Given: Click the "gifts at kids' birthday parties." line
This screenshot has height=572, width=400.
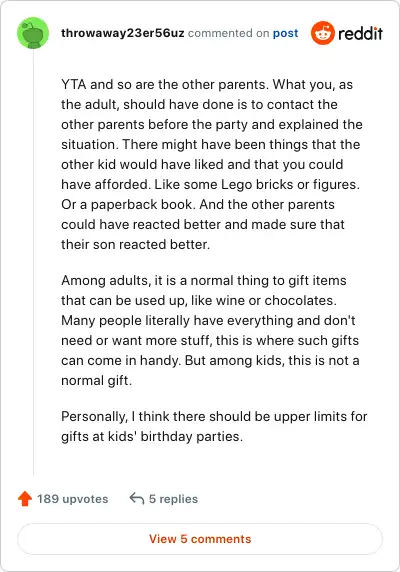Looking at the screenshot, I should point(152,436).
